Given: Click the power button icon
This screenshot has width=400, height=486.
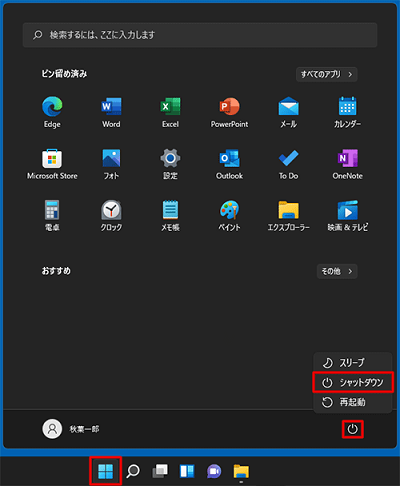Looking at the screenshot, I should pos(352,429).
